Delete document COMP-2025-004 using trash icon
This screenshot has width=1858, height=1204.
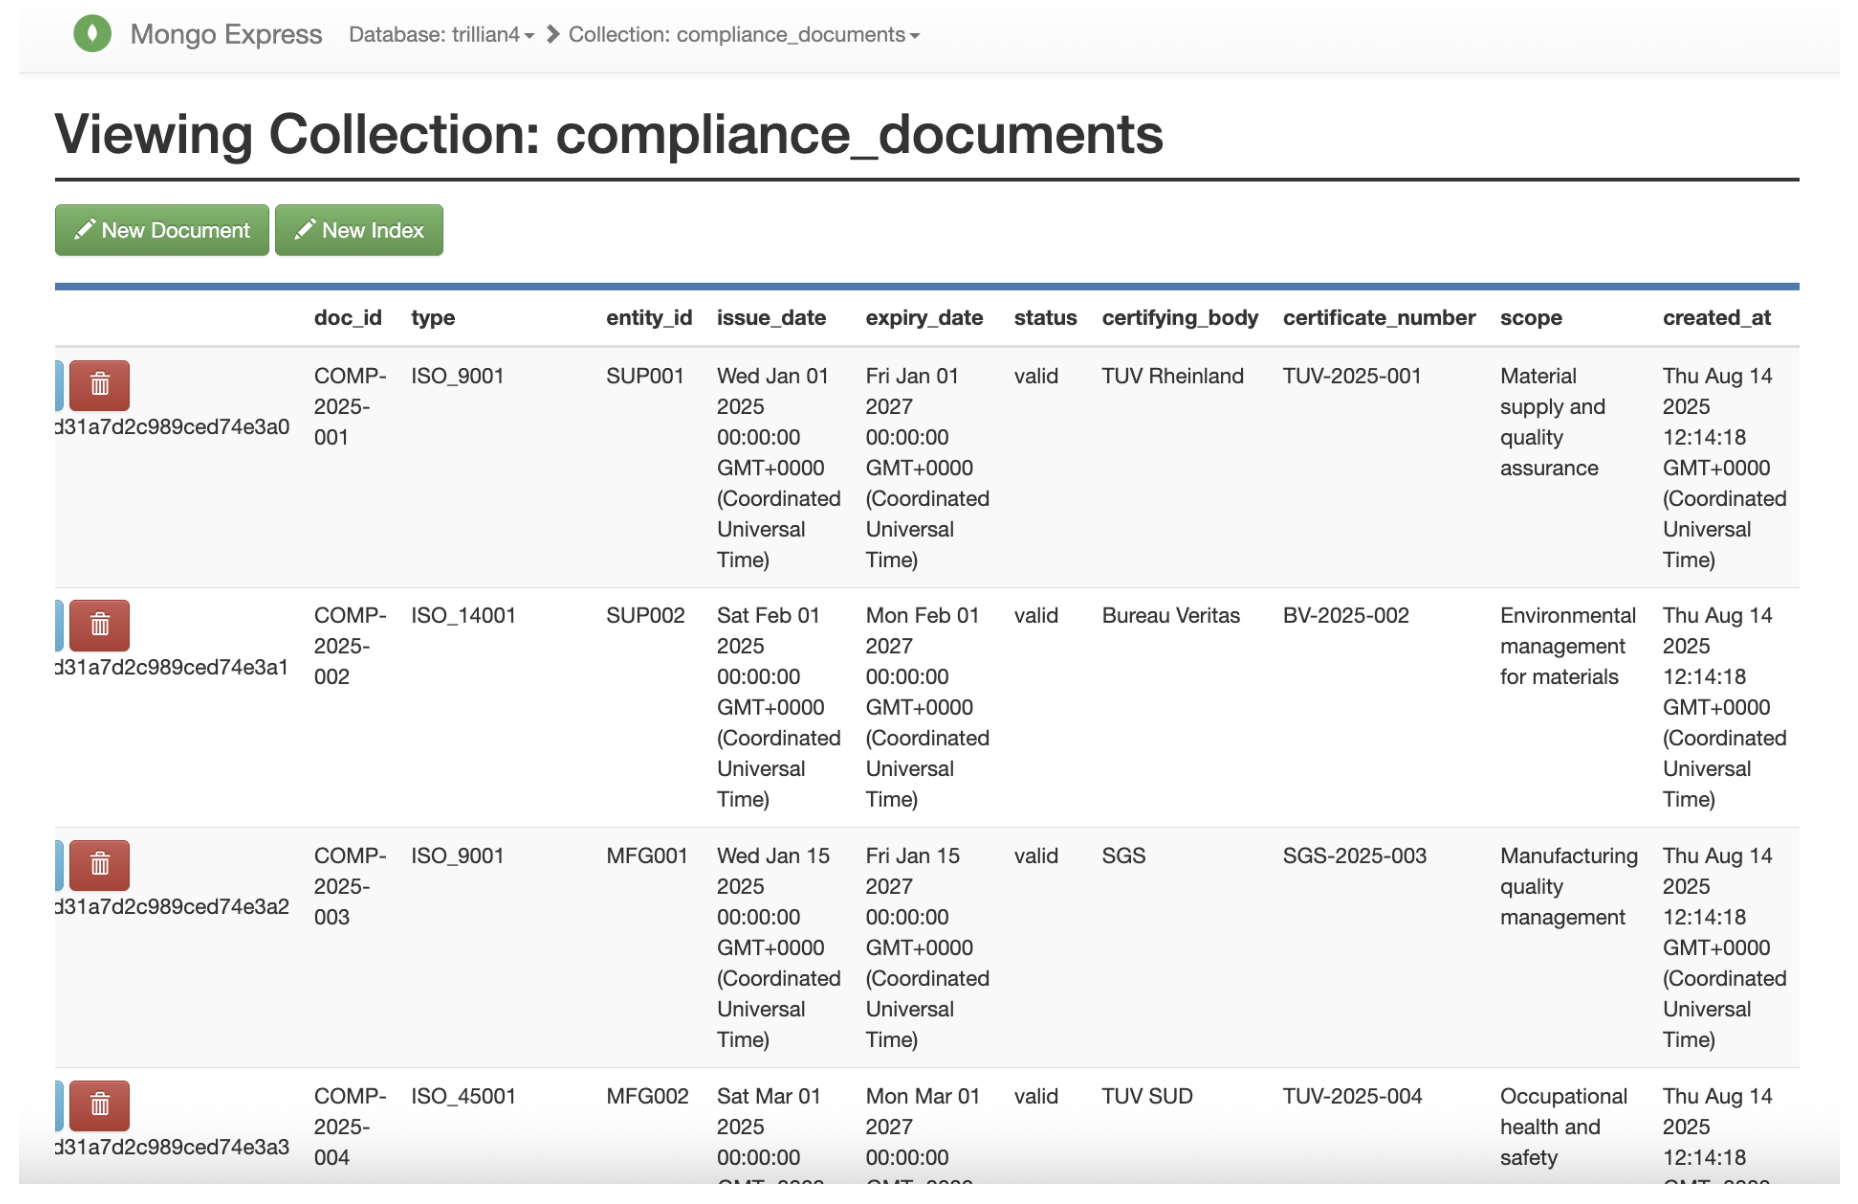pos(99,1105)
